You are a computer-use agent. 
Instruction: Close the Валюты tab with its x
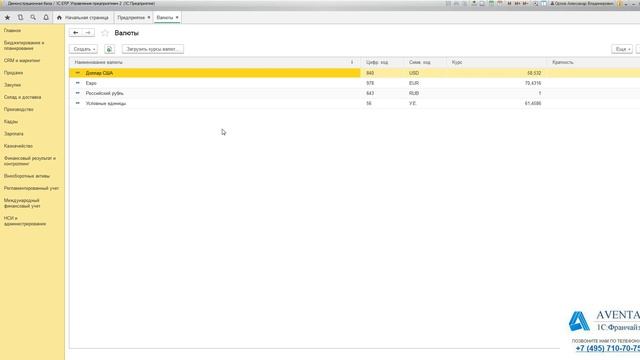(x=177, y=18)
